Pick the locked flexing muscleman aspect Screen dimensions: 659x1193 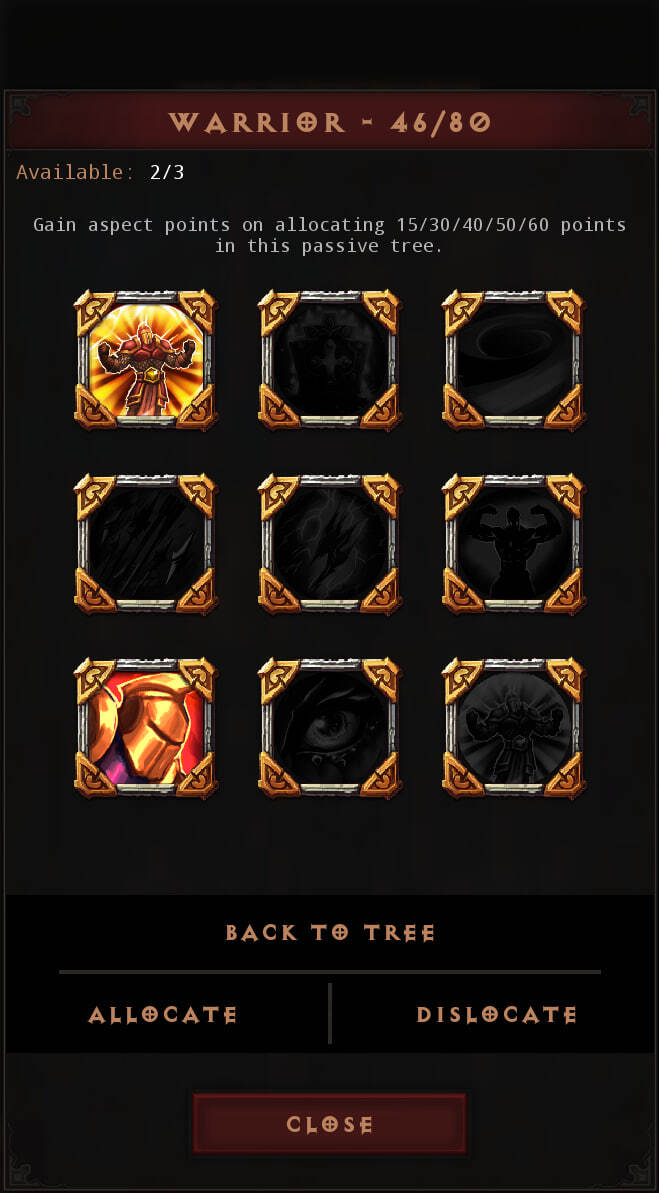click(x=514, y=544)
